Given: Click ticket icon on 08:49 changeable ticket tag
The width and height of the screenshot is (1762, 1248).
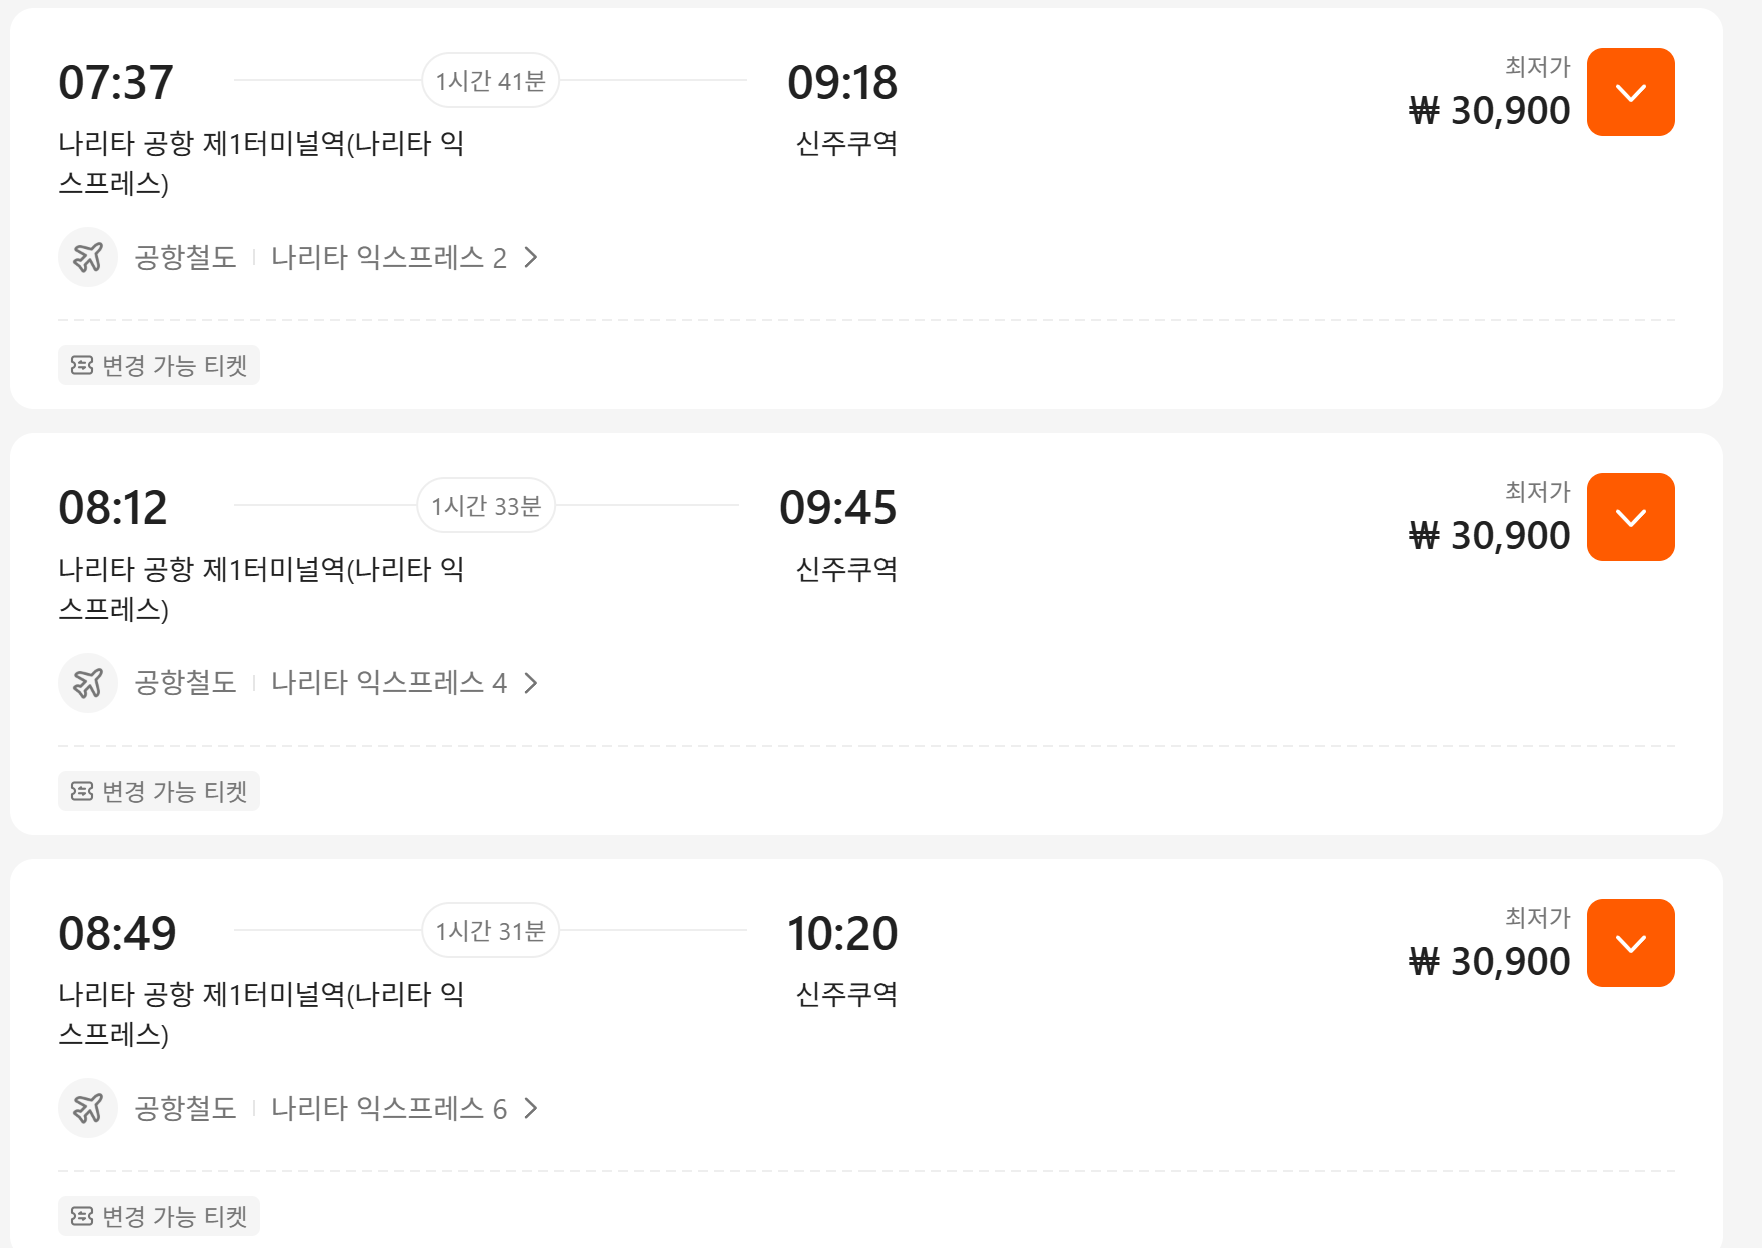Looking at the screenshot, I should pyautogui.click(x=82, y=1217).
